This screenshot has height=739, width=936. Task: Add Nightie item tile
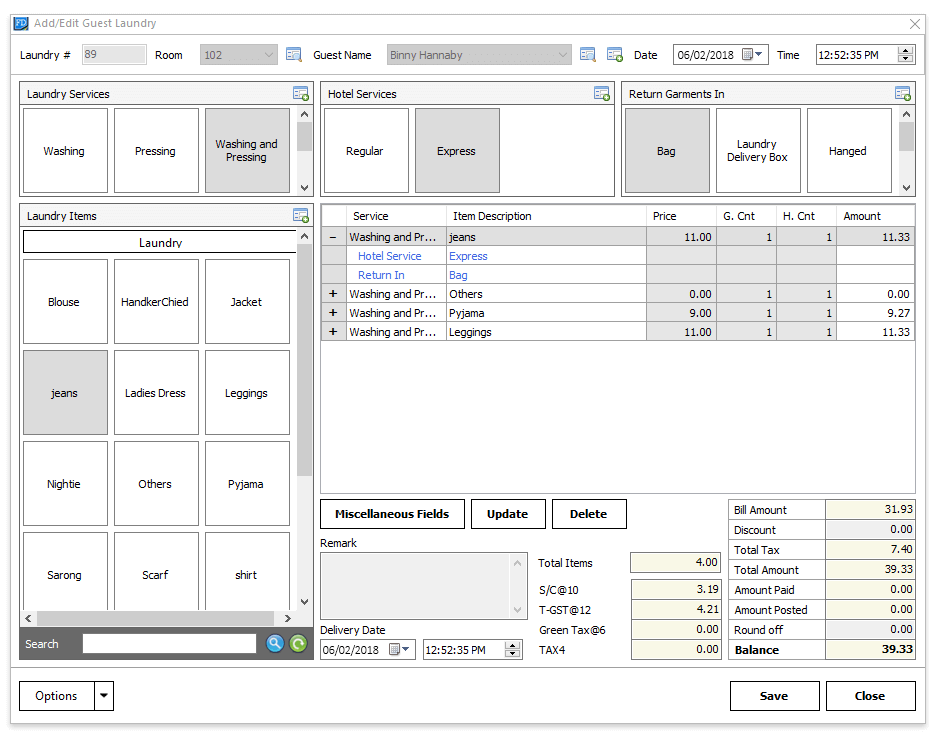tap(65, 484)
